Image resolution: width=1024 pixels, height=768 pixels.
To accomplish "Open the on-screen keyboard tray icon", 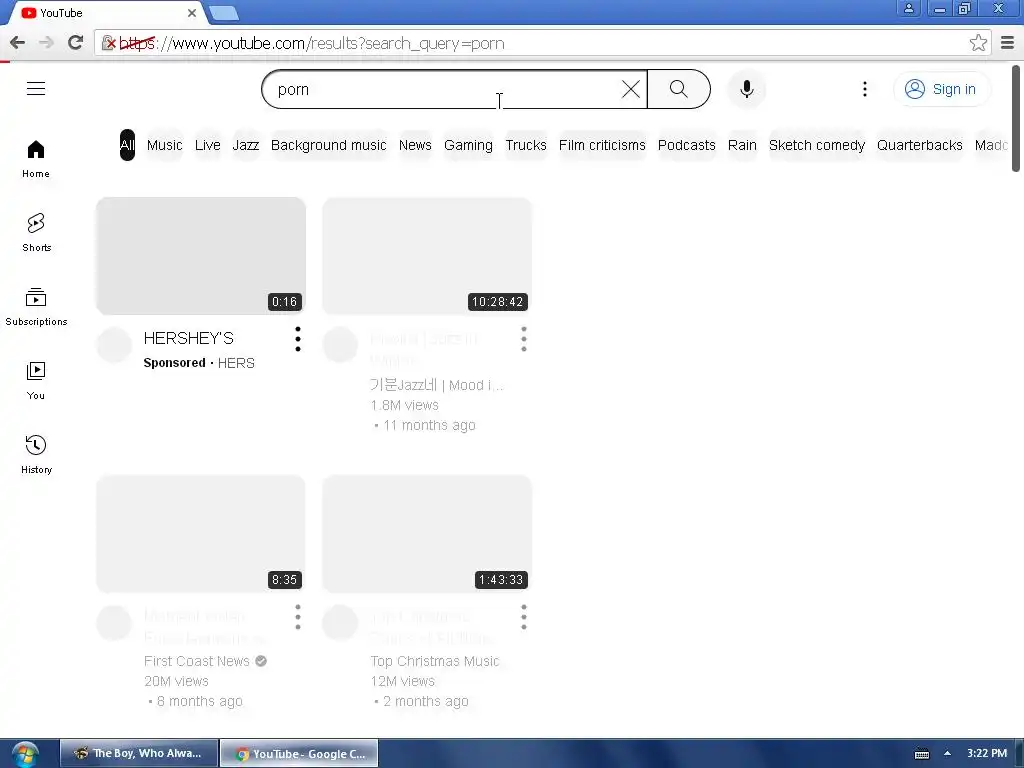I will pyautogui.click(x=921, y=754).
